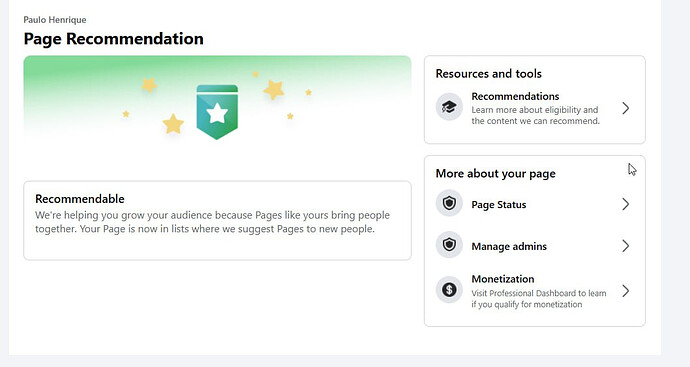Expand Manage admins chevron arrow
This screenshot has height=367, width=690.
pos(625,246)
